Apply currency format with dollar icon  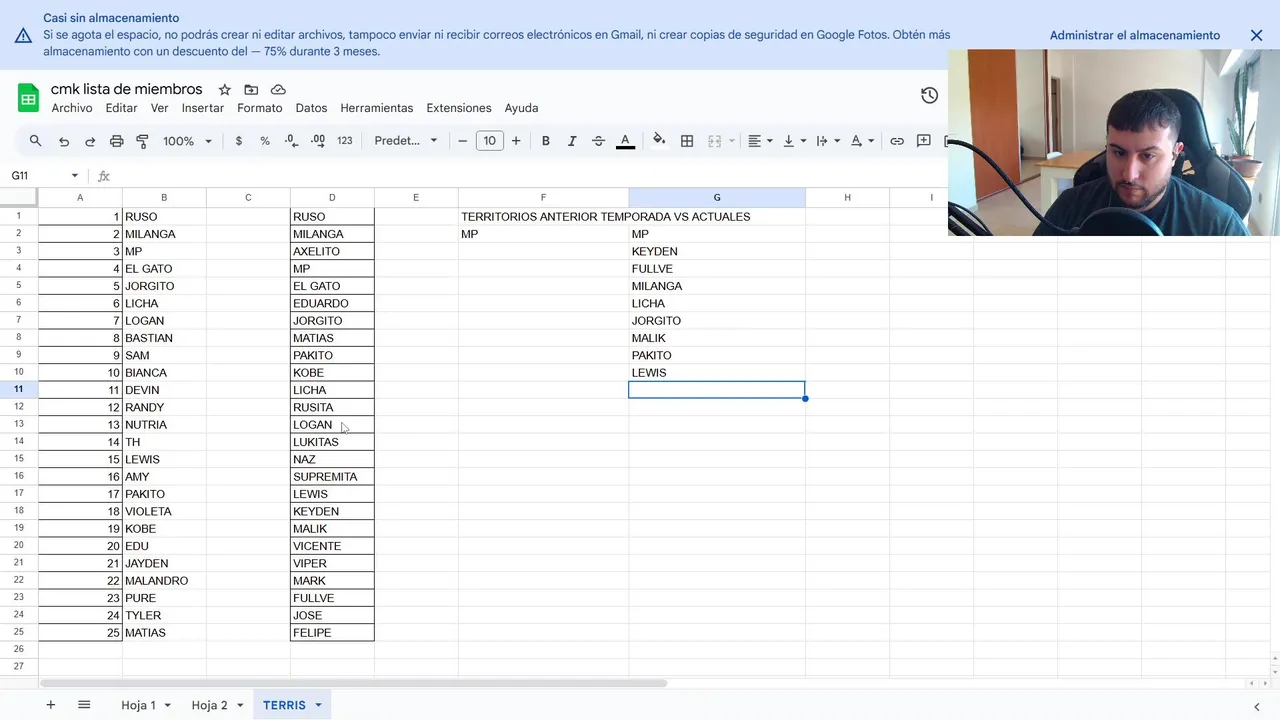click(x=238, y=141)
